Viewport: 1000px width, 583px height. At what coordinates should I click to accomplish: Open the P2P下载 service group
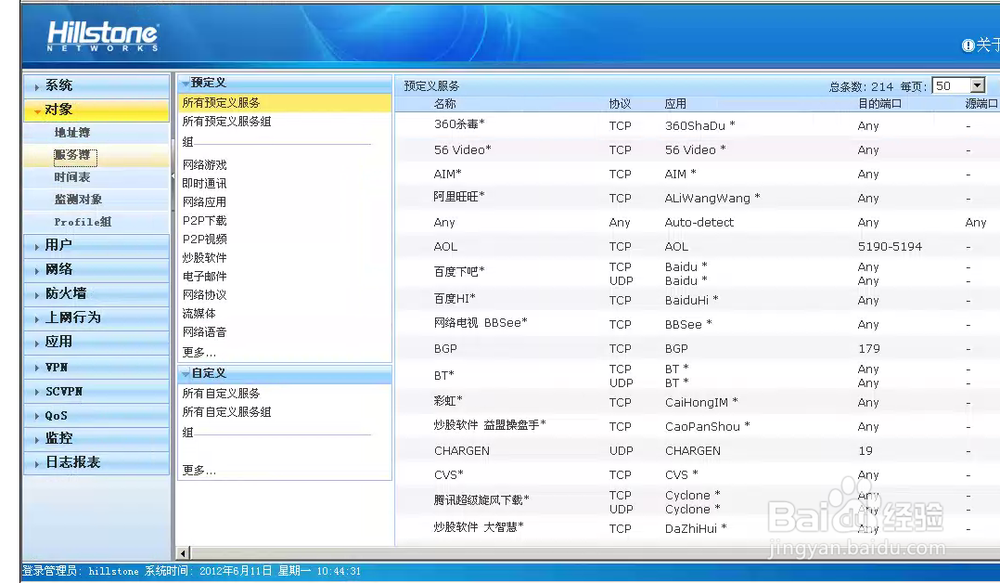pyautogui.click(x=205, y=221)
